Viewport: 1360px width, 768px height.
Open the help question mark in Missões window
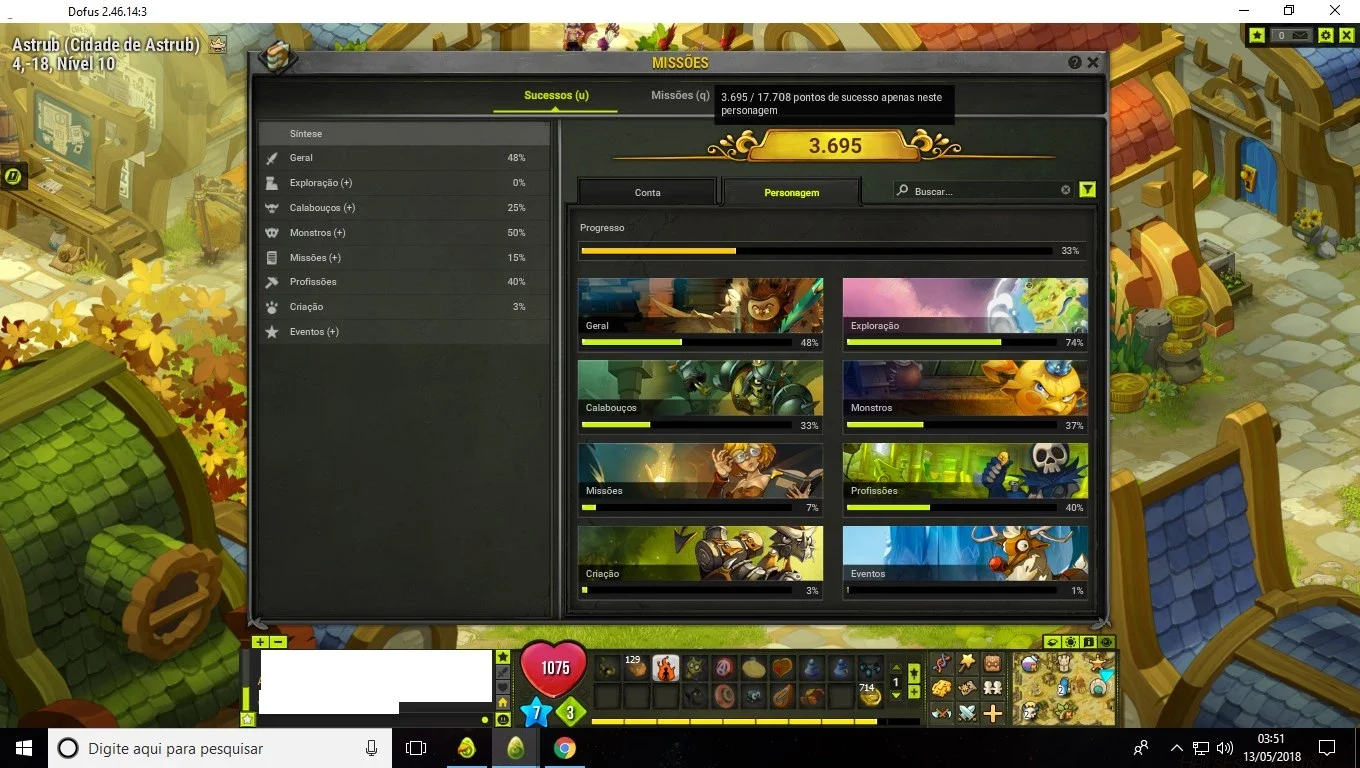point(1075,62)
